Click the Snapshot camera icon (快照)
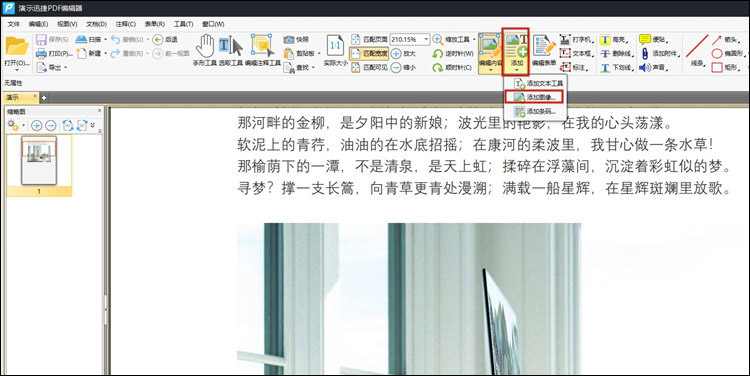The image size is (750, 376). coord(288,39)
